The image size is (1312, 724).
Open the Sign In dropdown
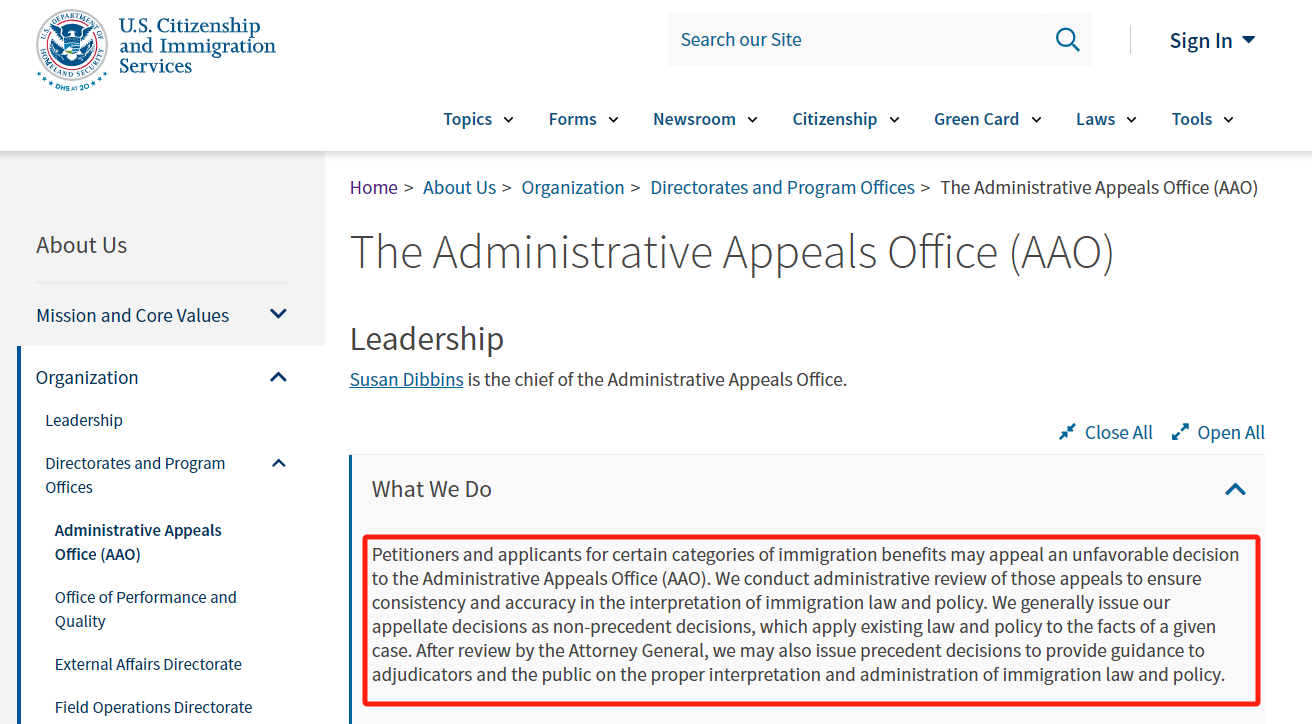point(1212,40)
